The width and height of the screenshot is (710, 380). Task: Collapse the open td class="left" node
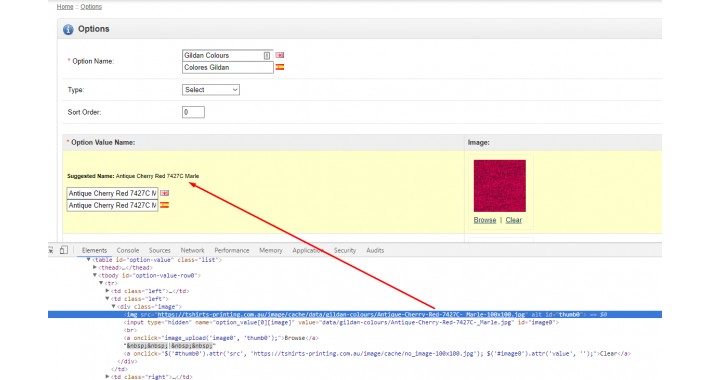point(107,298)
